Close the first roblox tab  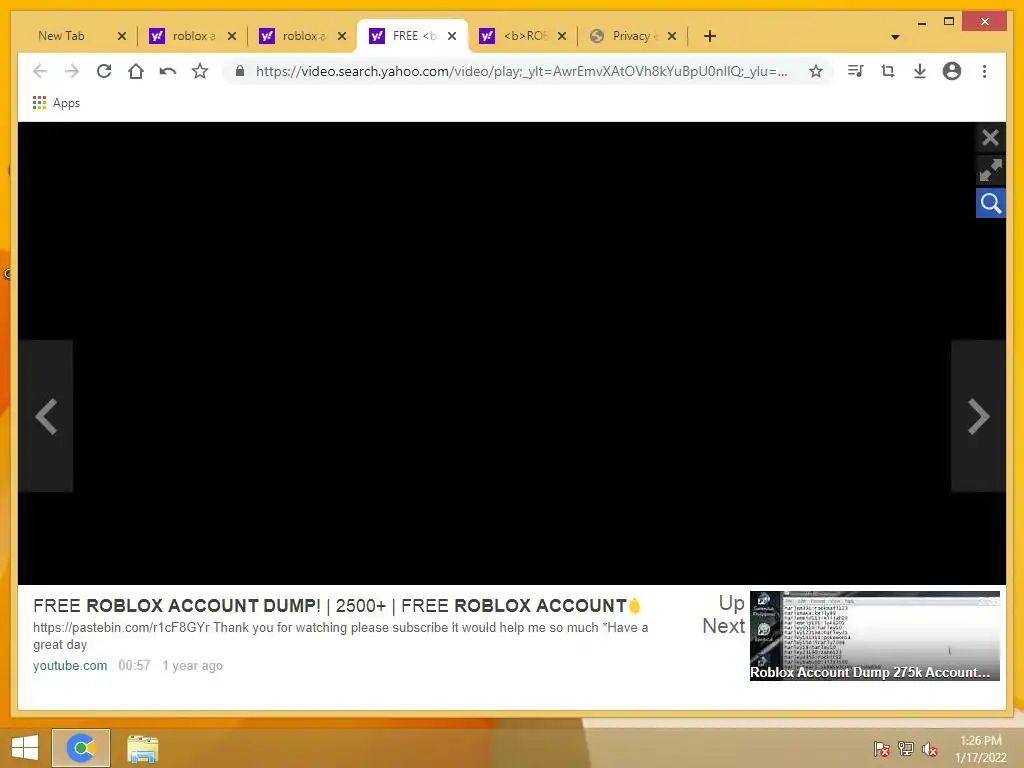click(x=232, y=37)
